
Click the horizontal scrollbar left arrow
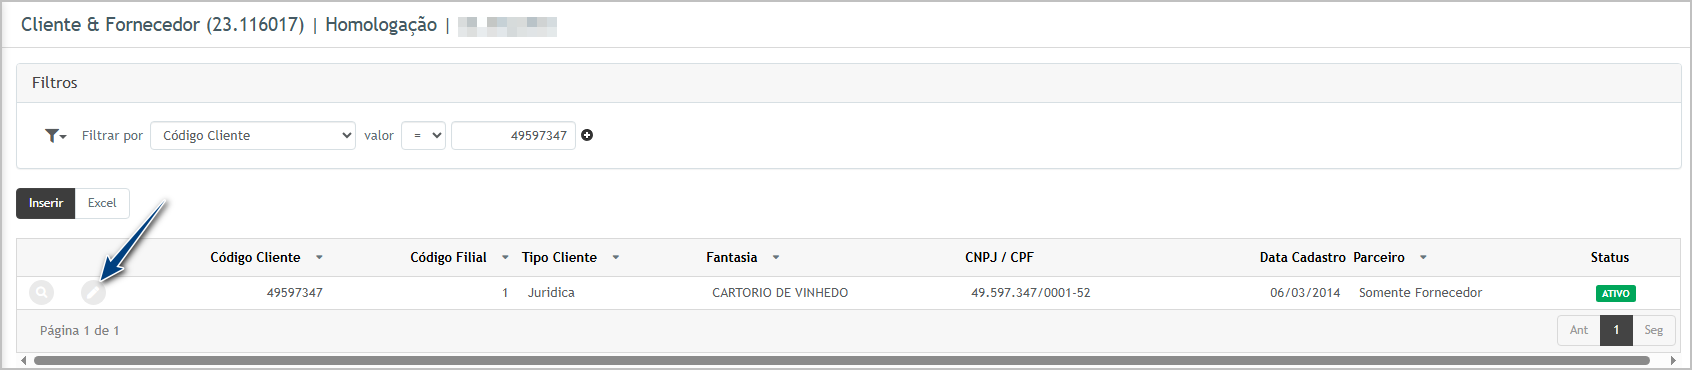pyautogui.click(x=23, y=360)
